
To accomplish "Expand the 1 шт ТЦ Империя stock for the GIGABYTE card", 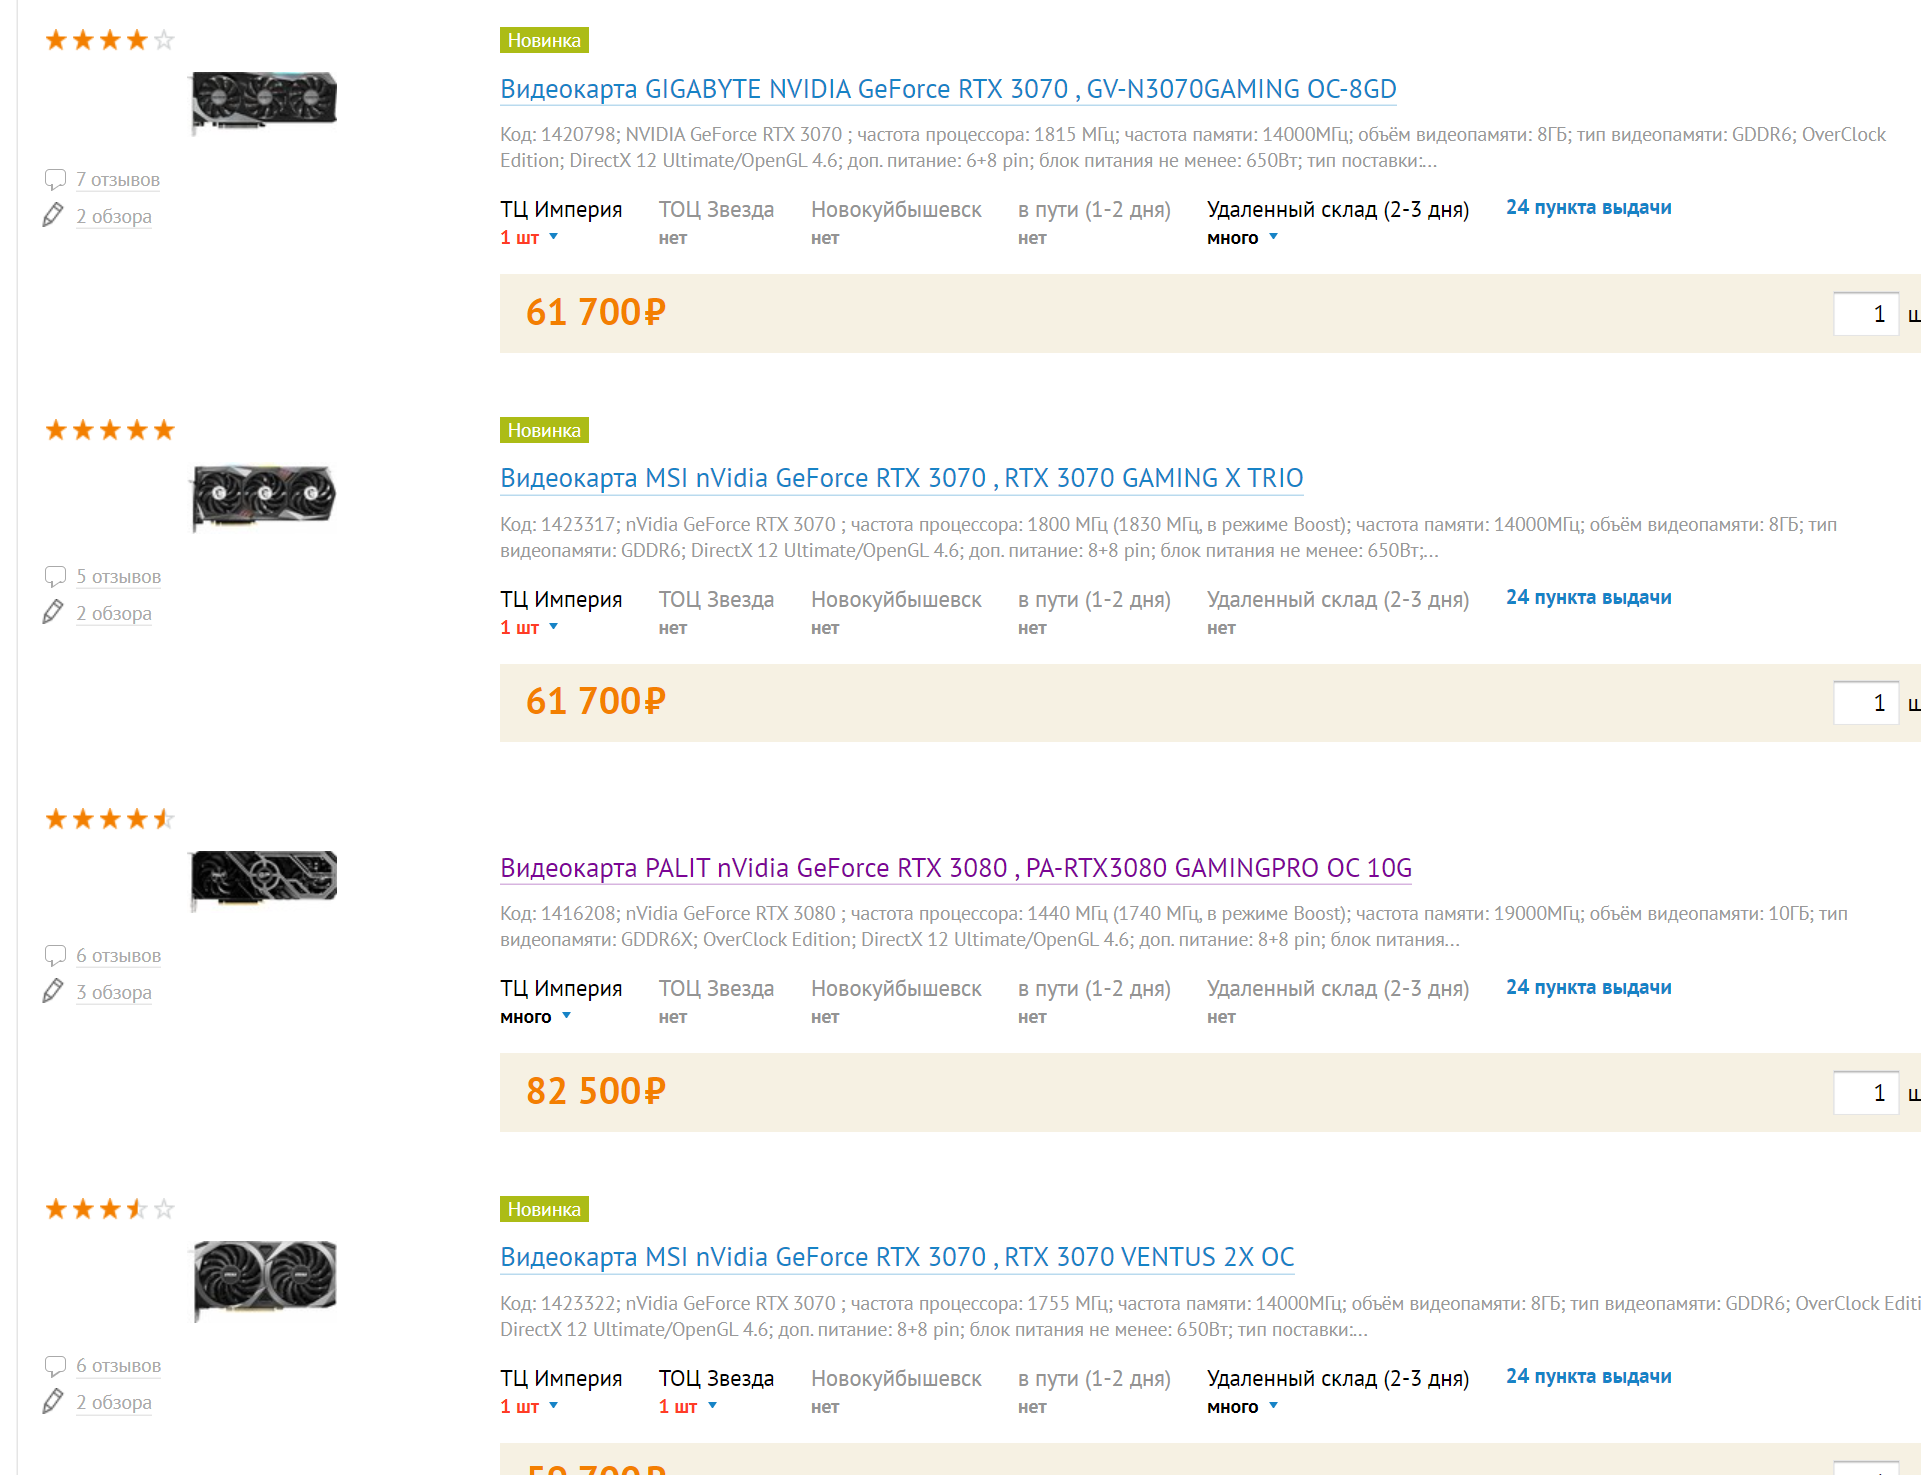I will (x=529, y=238).
